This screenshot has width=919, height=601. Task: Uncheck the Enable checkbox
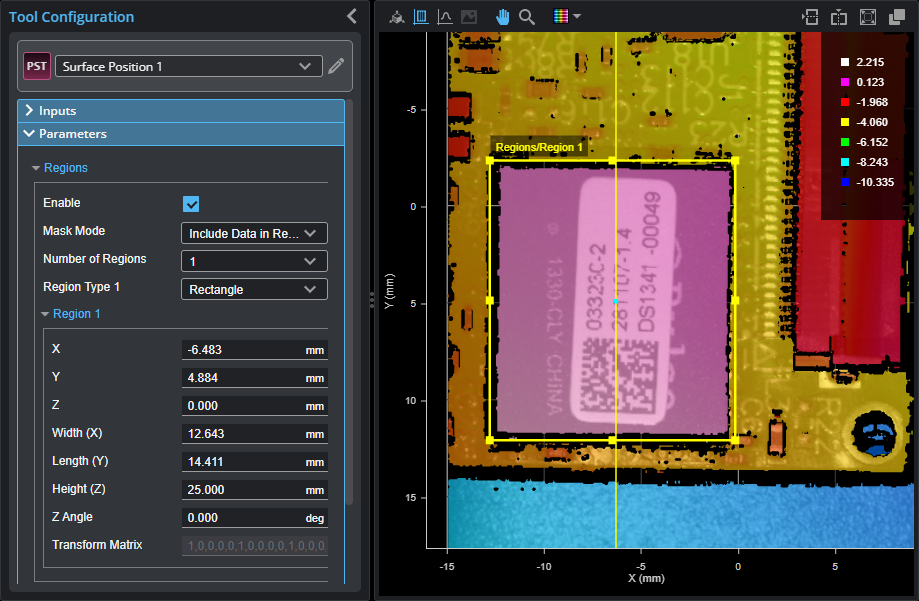pos(192,204)
